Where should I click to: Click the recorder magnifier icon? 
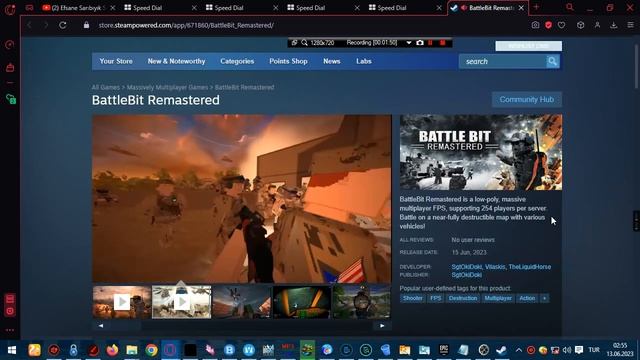point(304,43)
